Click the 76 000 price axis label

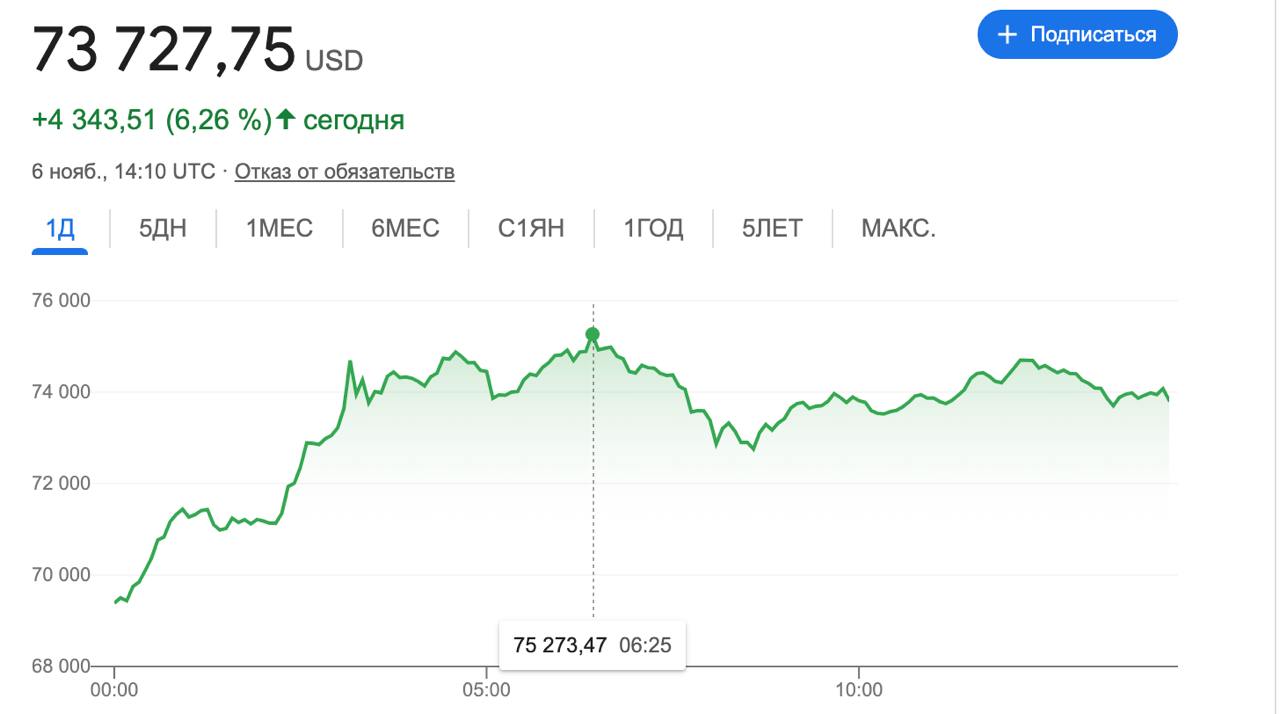(62, 300)
